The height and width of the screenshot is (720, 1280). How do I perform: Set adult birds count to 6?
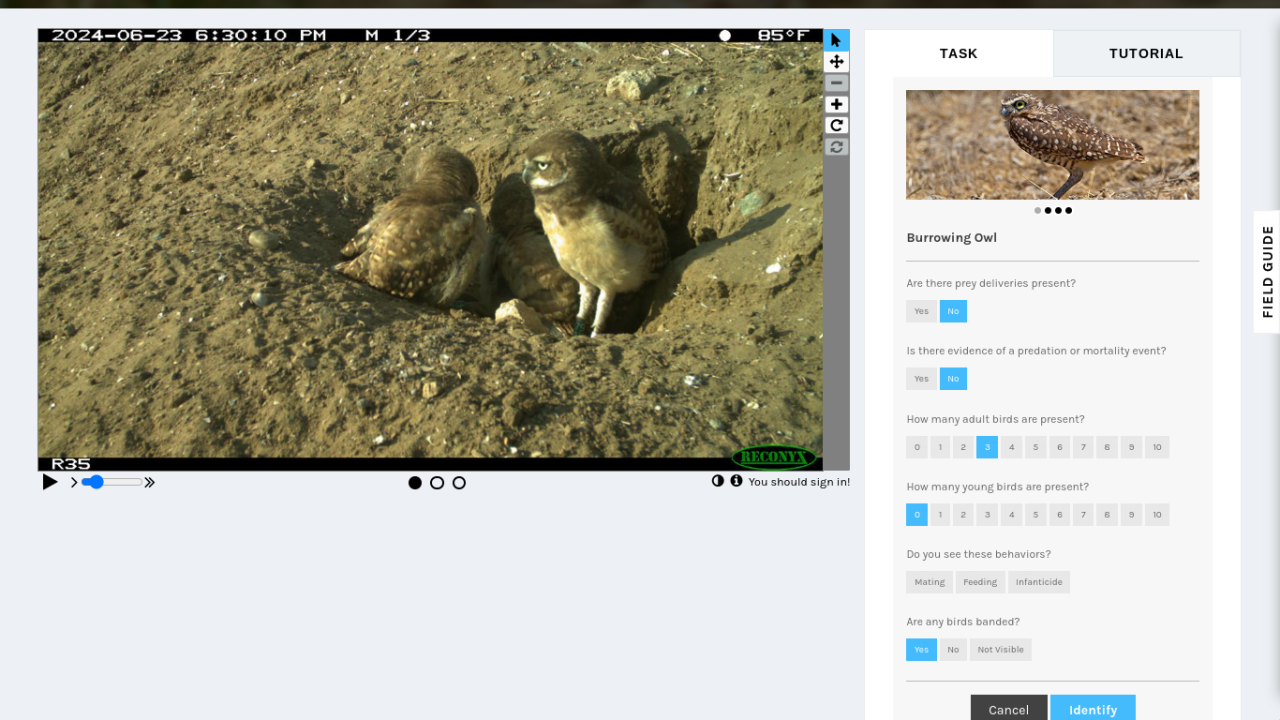pyautogui.click(x=1060, y=447)
